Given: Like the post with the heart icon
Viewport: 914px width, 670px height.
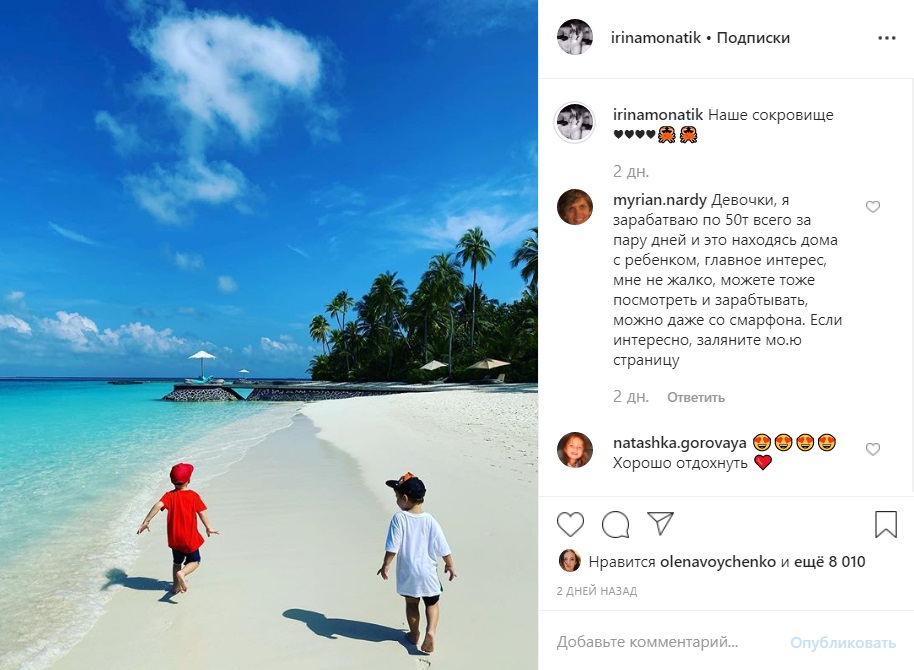Looking at the screenshot, I should pyautogui.click(x=570, y=524).
